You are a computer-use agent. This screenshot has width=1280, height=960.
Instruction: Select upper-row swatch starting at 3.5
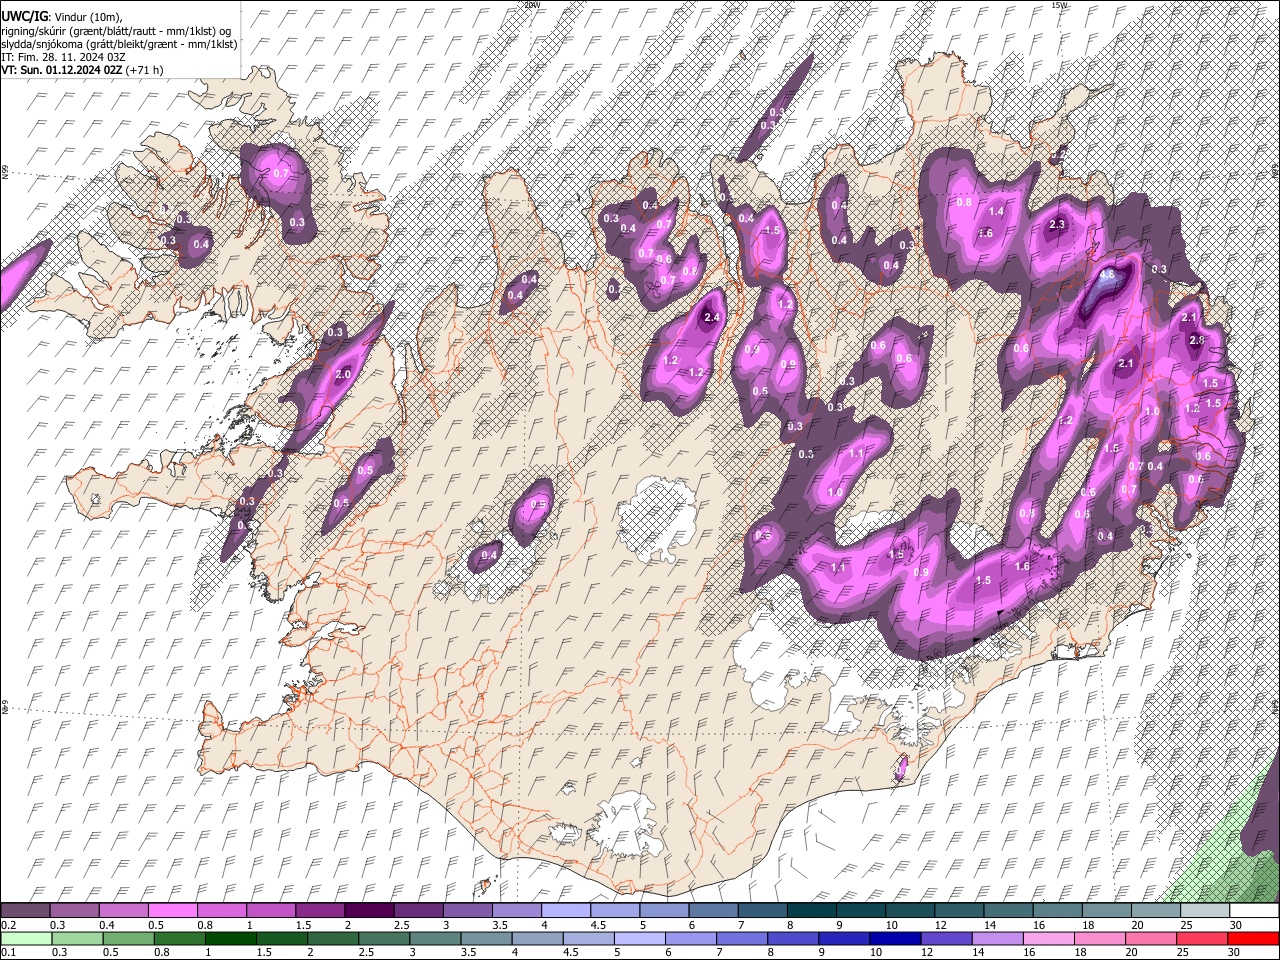pos(515,910)
